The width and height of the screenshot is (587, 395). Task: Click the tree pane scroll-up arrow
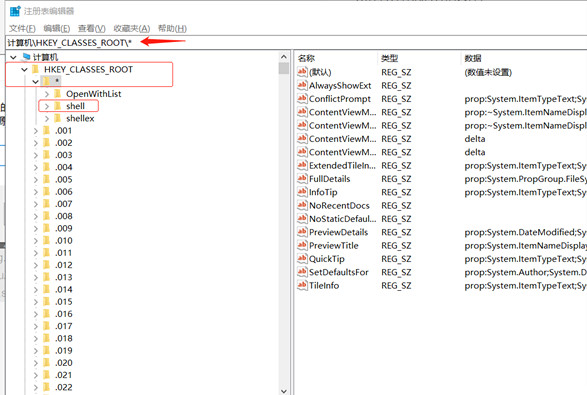pos(283,57)
